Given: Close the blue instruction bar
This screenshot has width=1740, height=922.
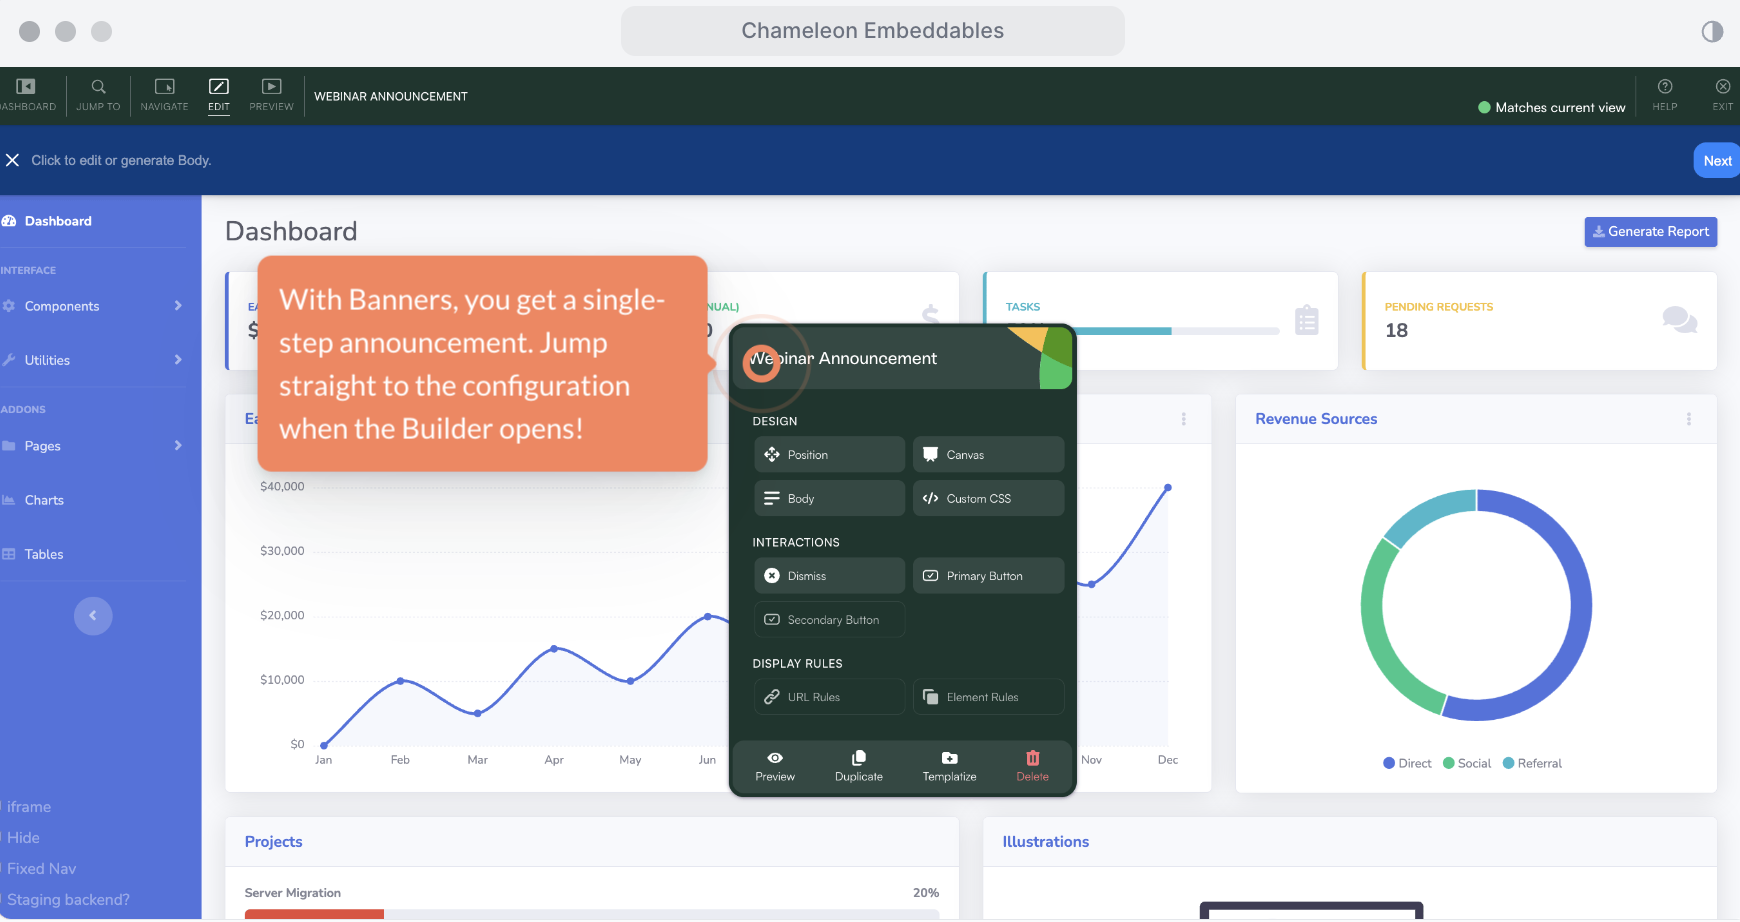Looking at the screenshot, I should [13, 160].
